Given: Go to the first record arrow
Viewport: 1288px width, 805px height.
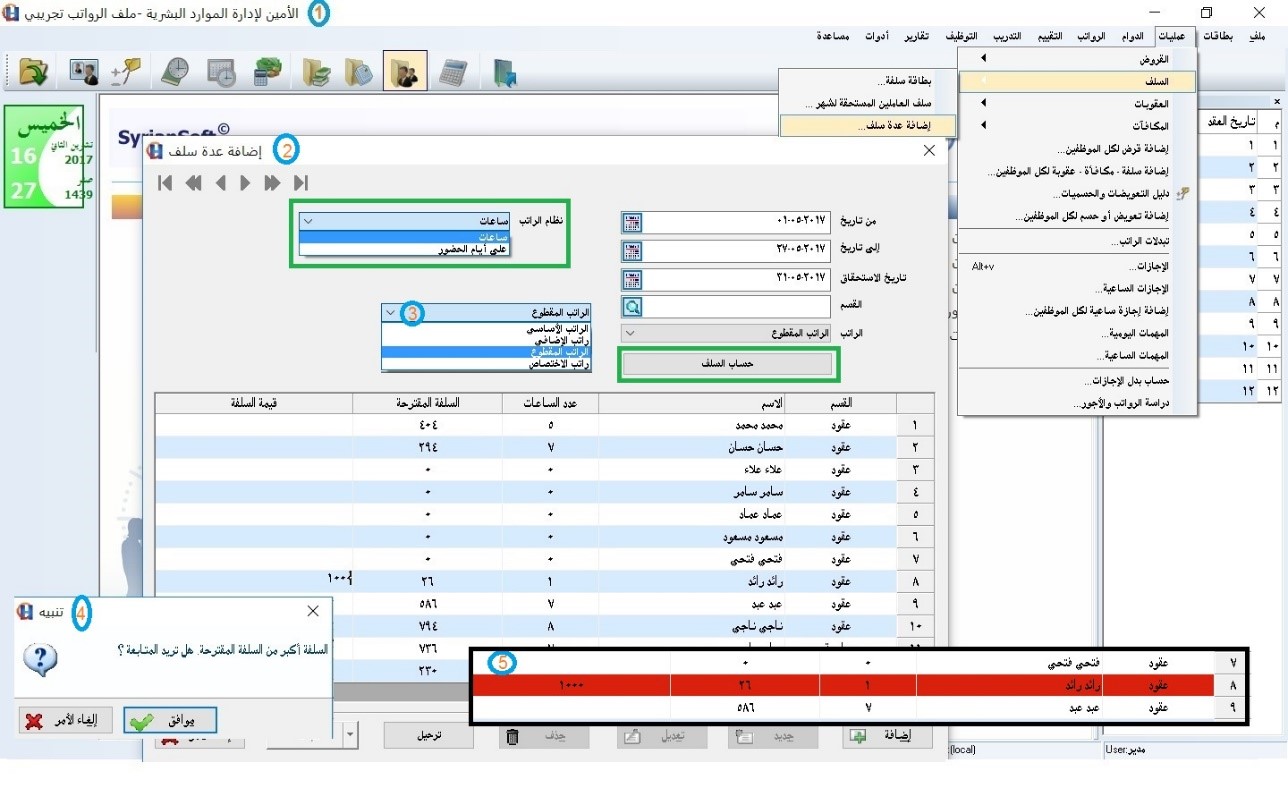Looking at the screenshot, I should (x=165, y=183).
